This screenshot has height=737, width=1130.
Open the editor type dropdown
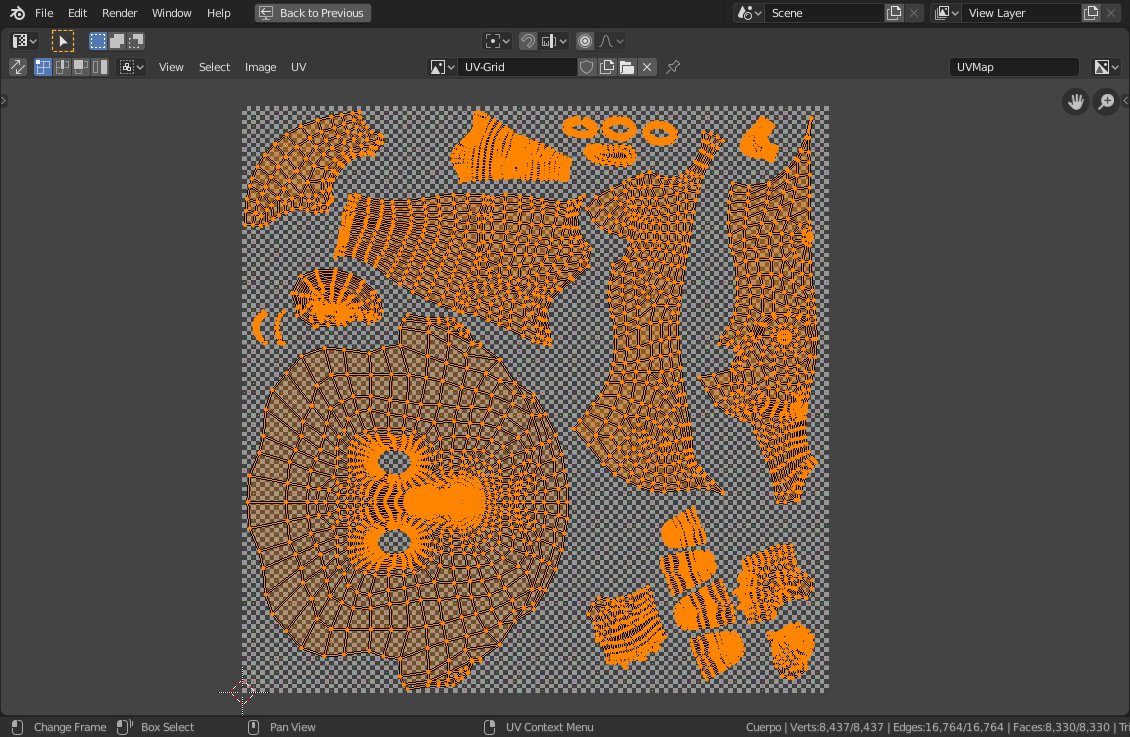[x=25, y=41]
